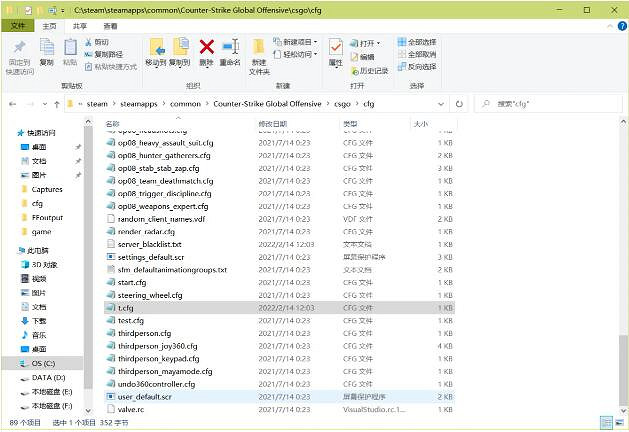Click the History icon in ribbon

pos(355,71)
